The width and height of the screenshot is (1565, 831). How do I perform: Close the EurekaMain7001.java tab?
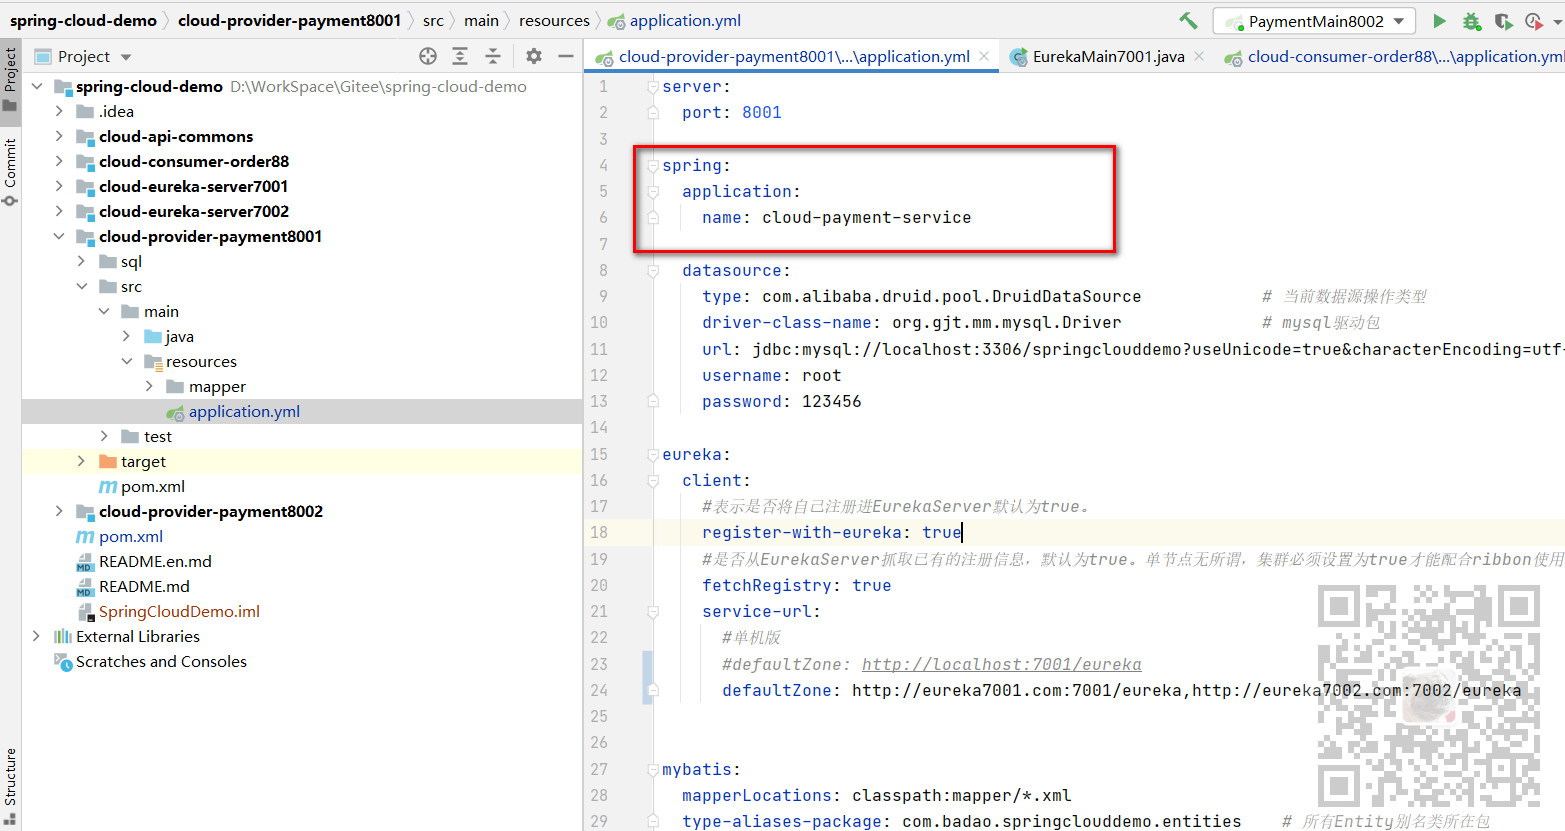click(x=1199, y=57)
